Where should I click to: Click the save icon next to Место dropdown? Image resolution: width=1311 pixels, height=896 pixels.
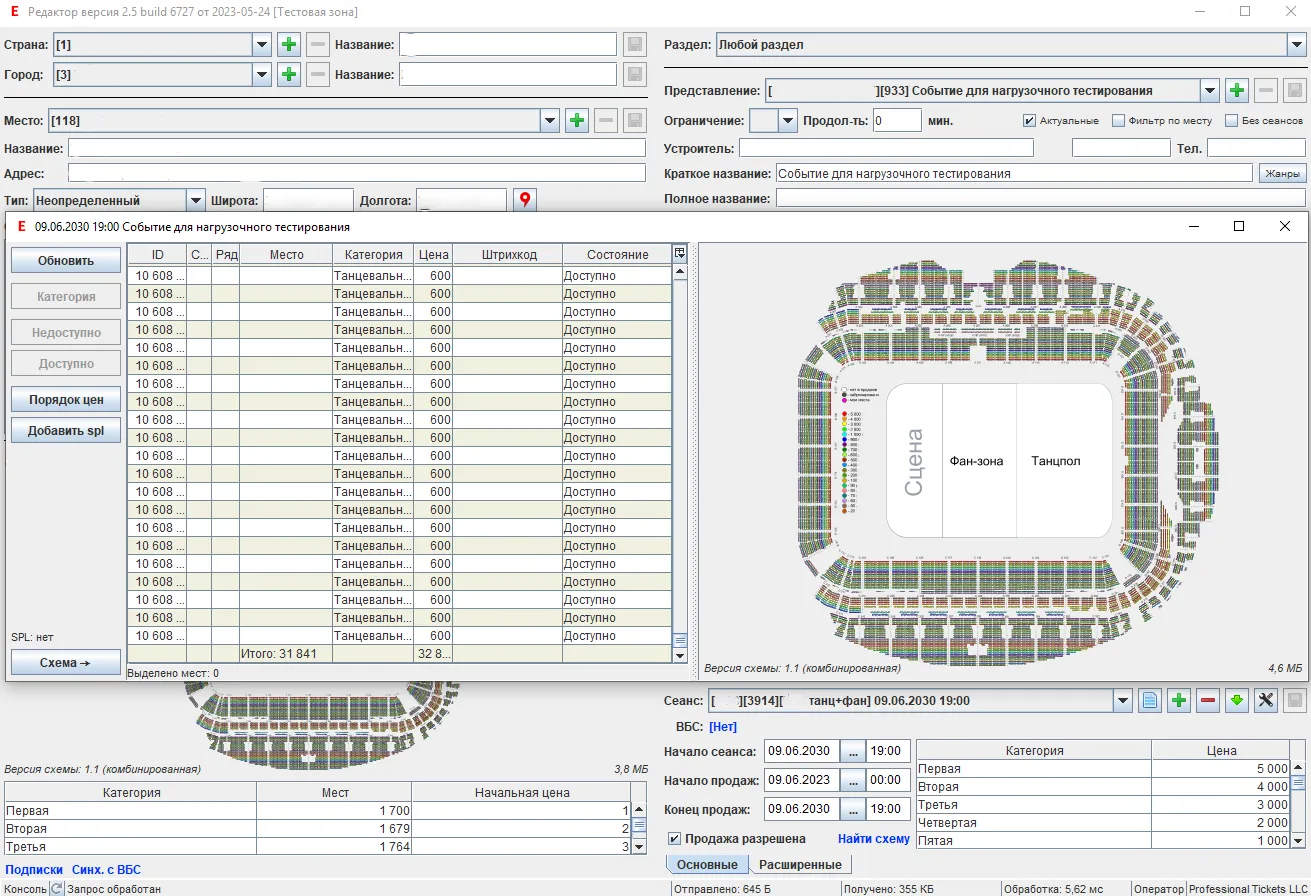point(634,120)
